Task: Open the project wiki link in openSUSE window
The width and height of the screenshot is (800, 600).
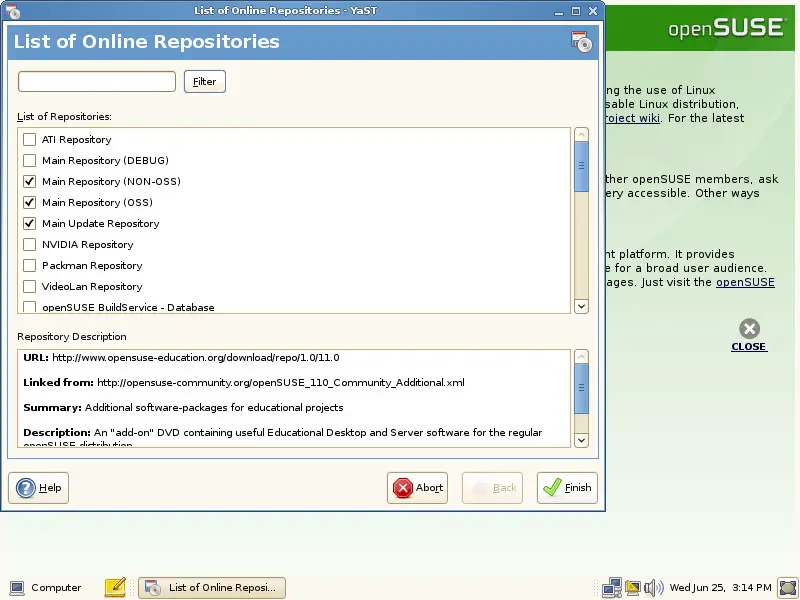Action: coord(633,118)
